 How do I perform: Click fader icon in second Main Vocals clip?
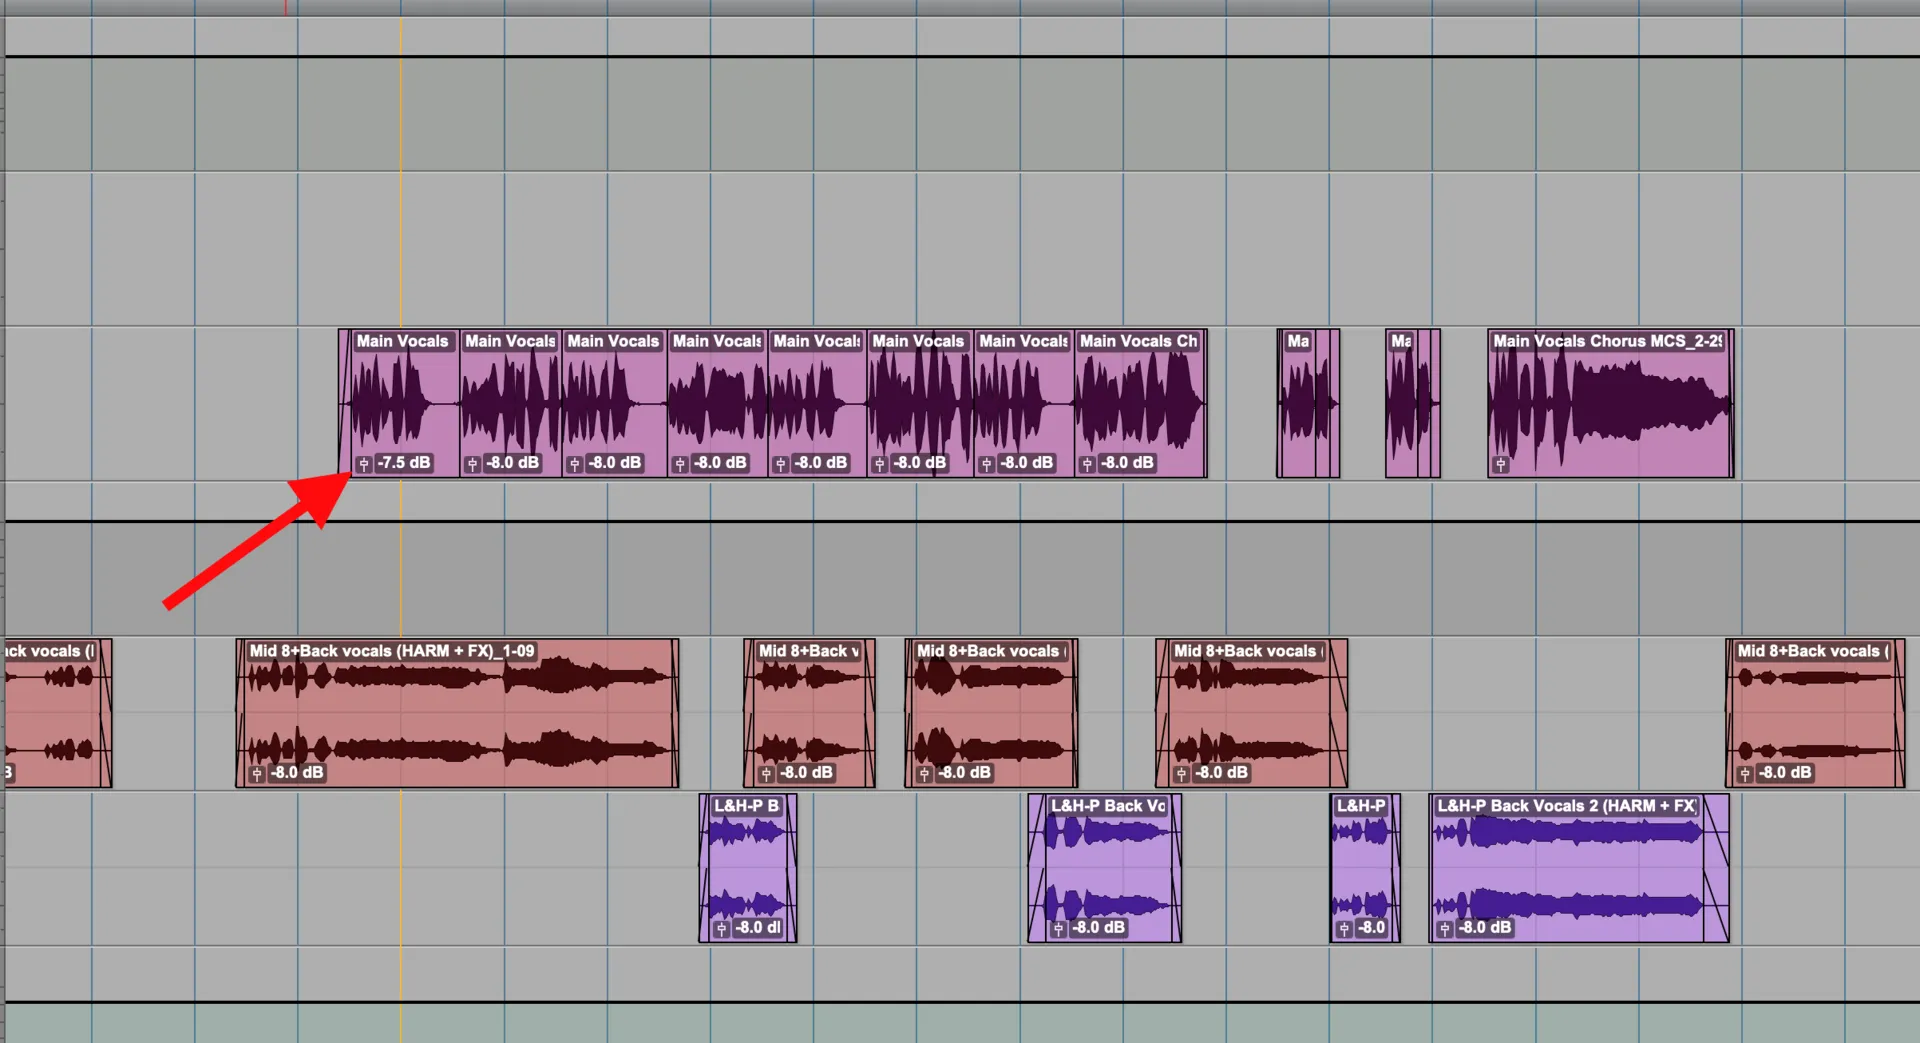click(x=472, y=464)
